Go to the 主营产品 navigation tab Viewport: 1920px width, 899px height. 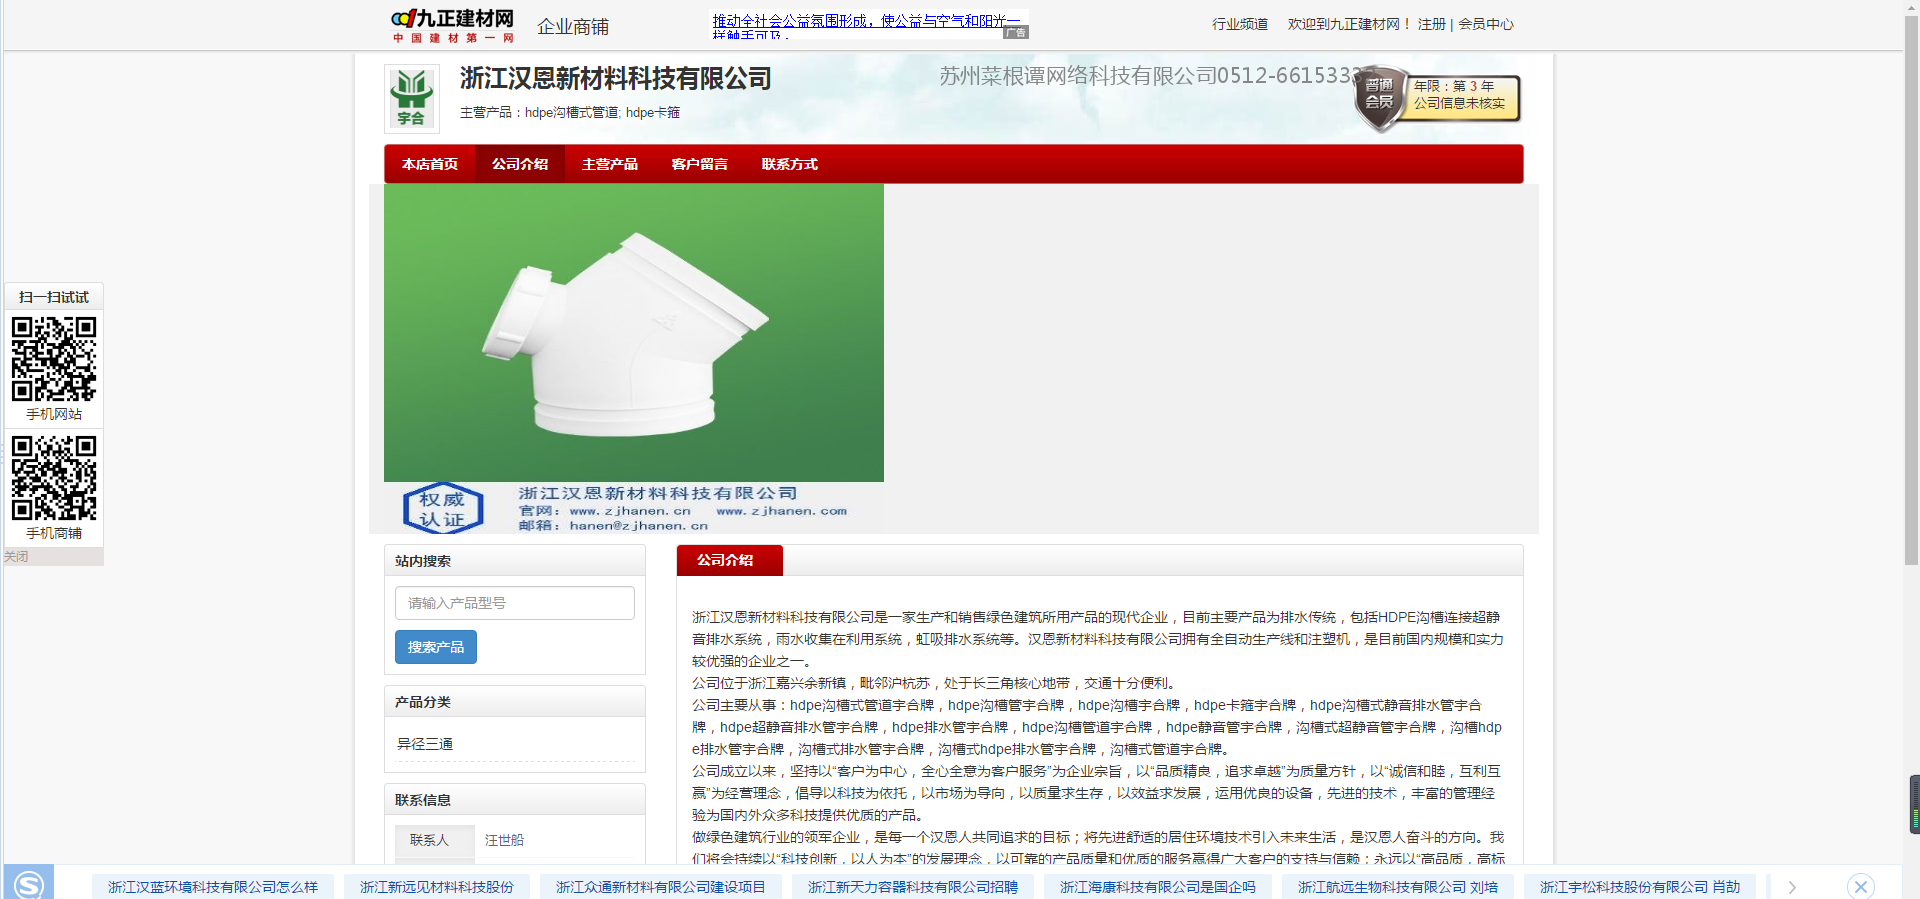click(x=610, y=164)
